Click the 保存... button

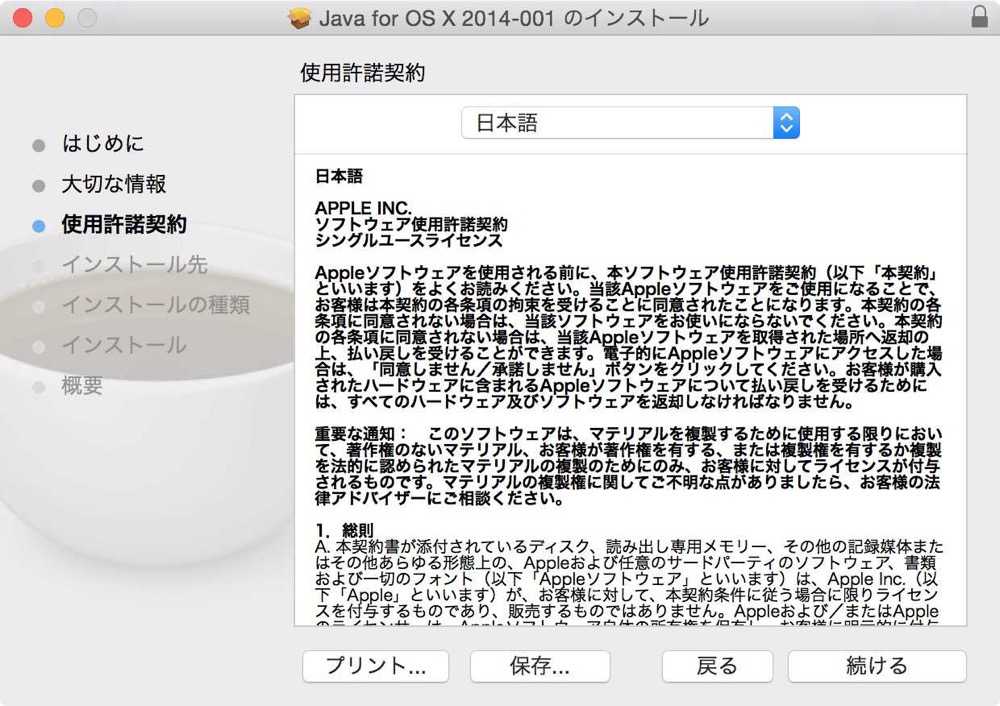click(x=540, y=666)
